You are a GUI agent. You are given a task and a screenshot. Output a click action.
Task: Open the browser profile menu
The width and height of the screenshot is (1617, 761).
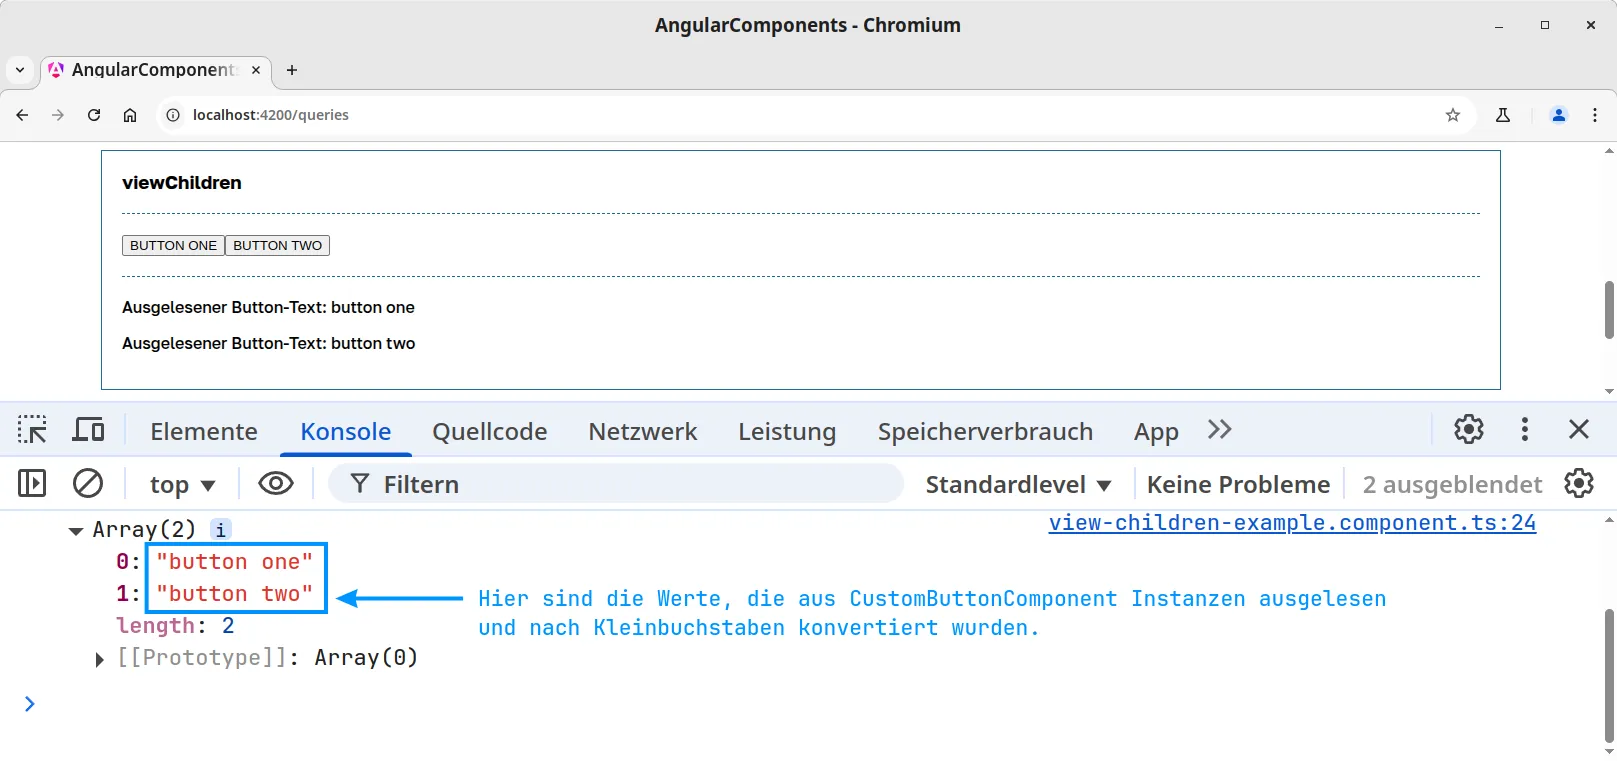1559,115
